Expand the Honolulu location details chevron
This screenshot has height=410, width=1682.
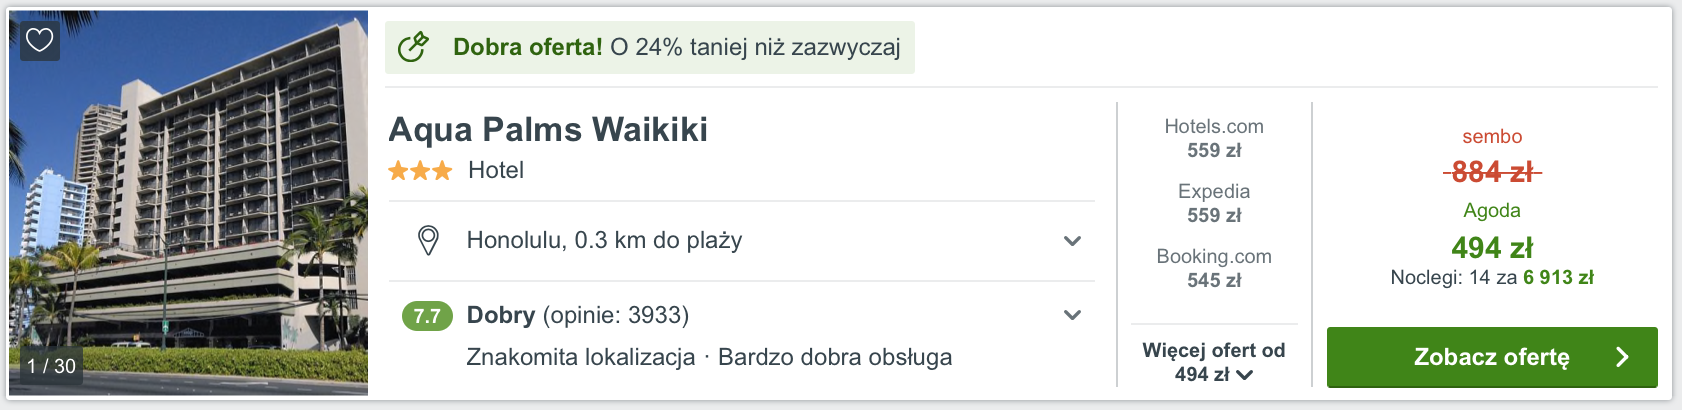tap(1072, 241)
